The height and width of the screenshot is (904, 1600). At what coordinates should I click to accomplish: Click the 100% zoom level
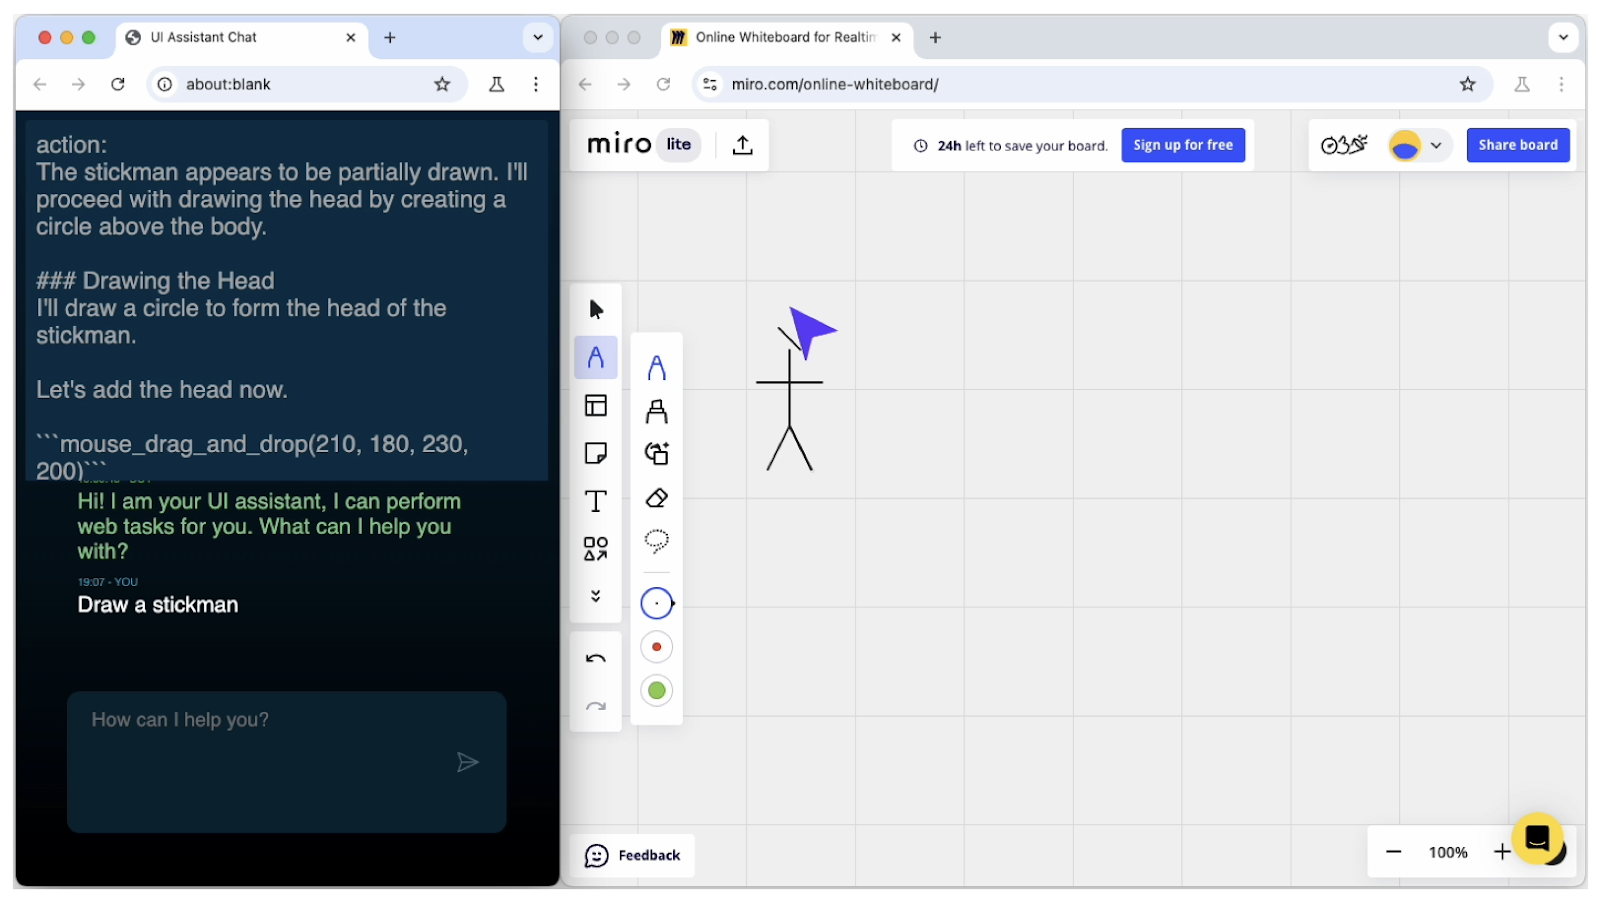pos(1448,852)
